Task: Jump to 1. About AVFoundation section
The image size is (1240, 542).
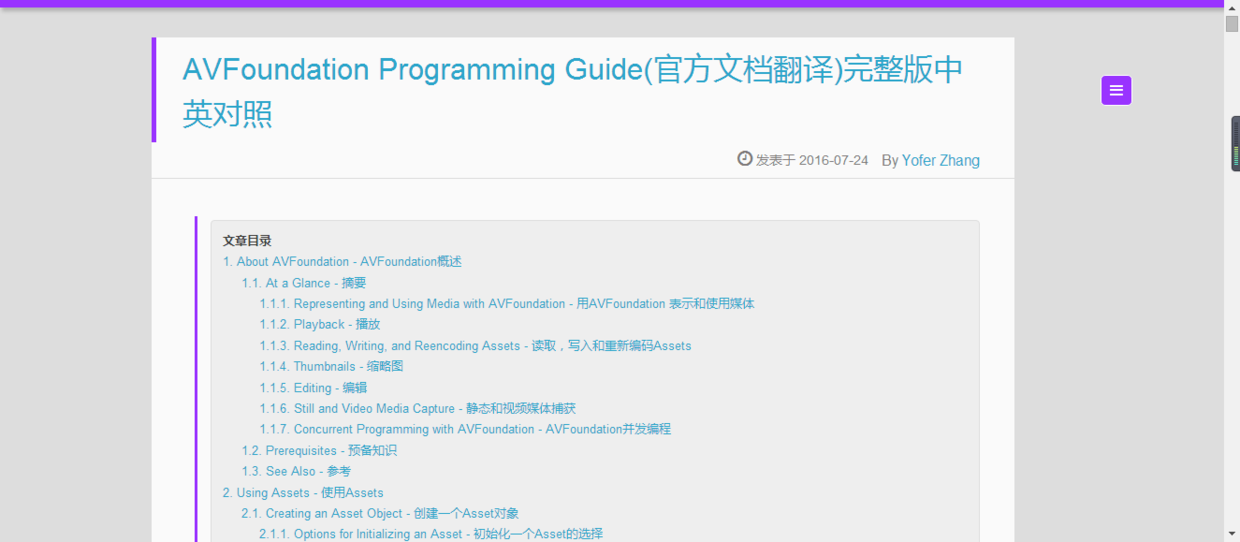Action: tap(342, 262)
